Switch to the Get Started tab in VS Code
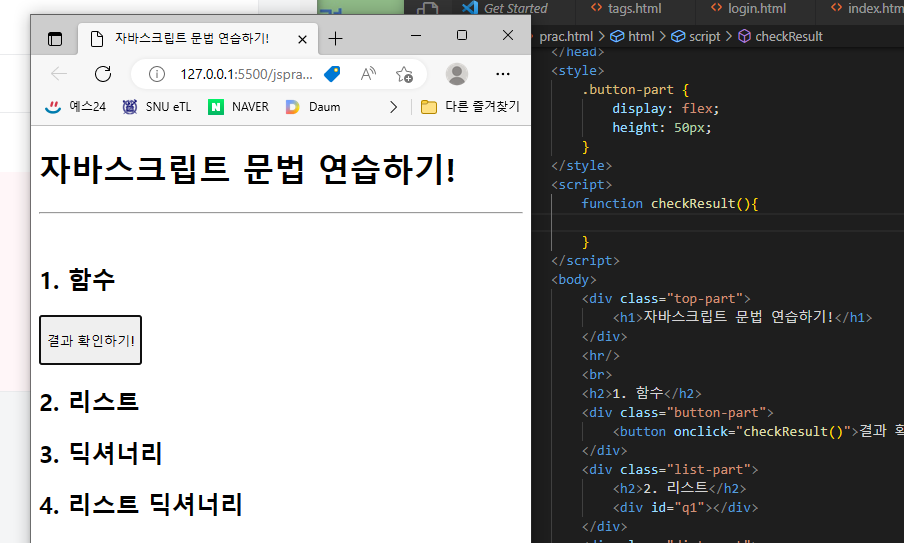Viewport: 904px width, 543px height. (x=504, y=8)
